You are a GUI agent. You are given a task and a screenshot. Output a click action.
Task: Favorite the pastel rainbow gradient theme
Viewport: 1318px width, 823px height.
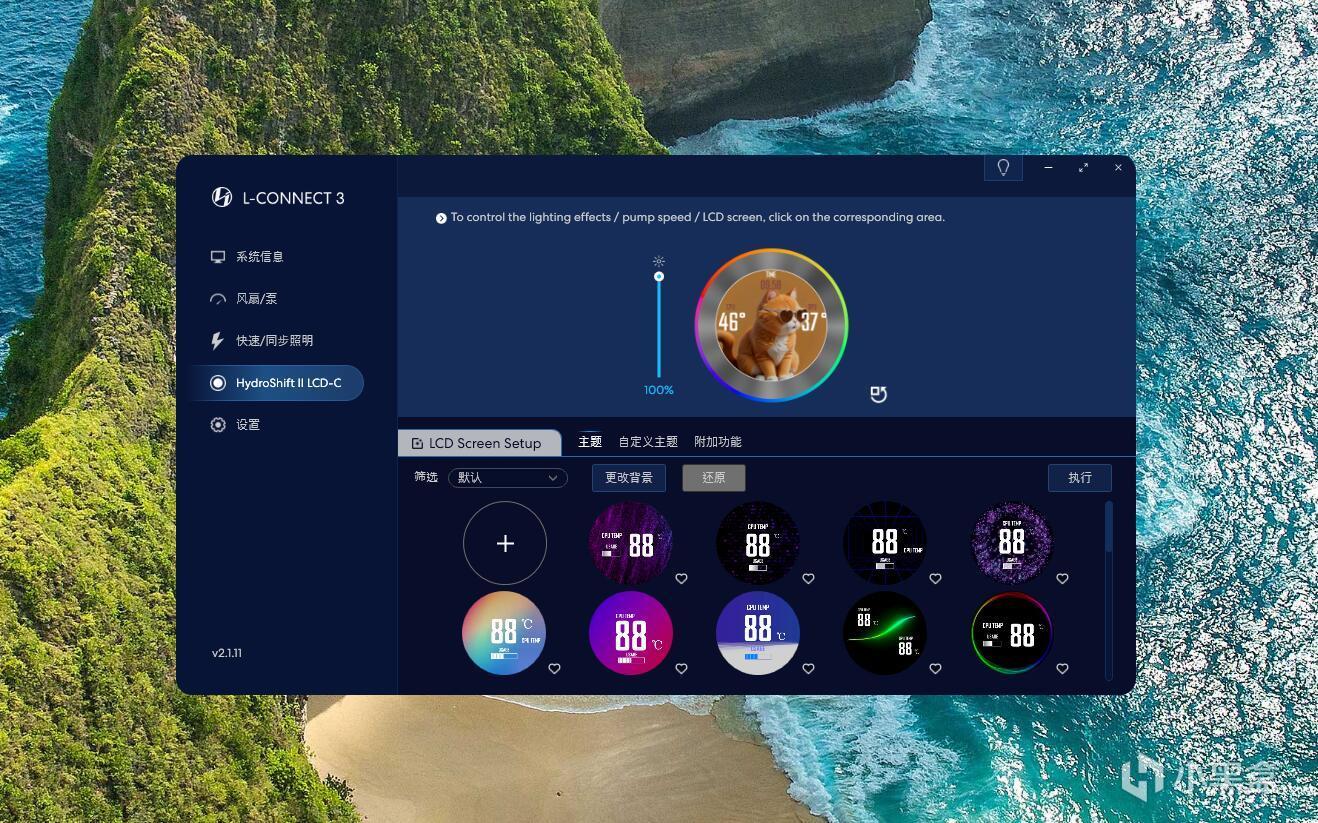click(554, 668)
